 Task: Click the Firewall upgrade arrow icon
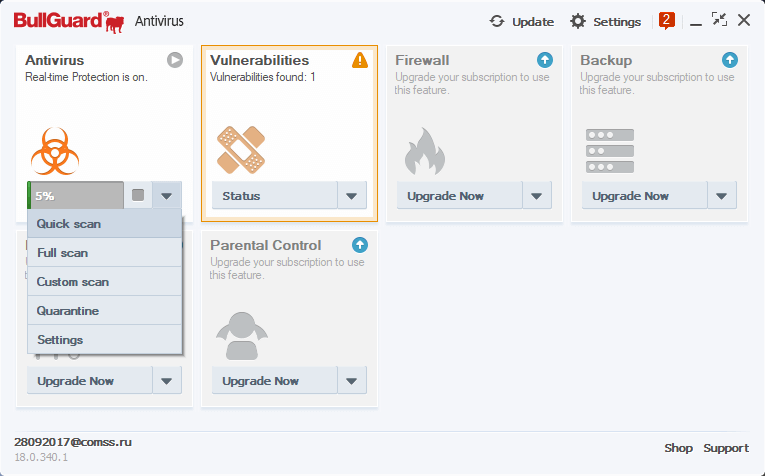(545, 60)
